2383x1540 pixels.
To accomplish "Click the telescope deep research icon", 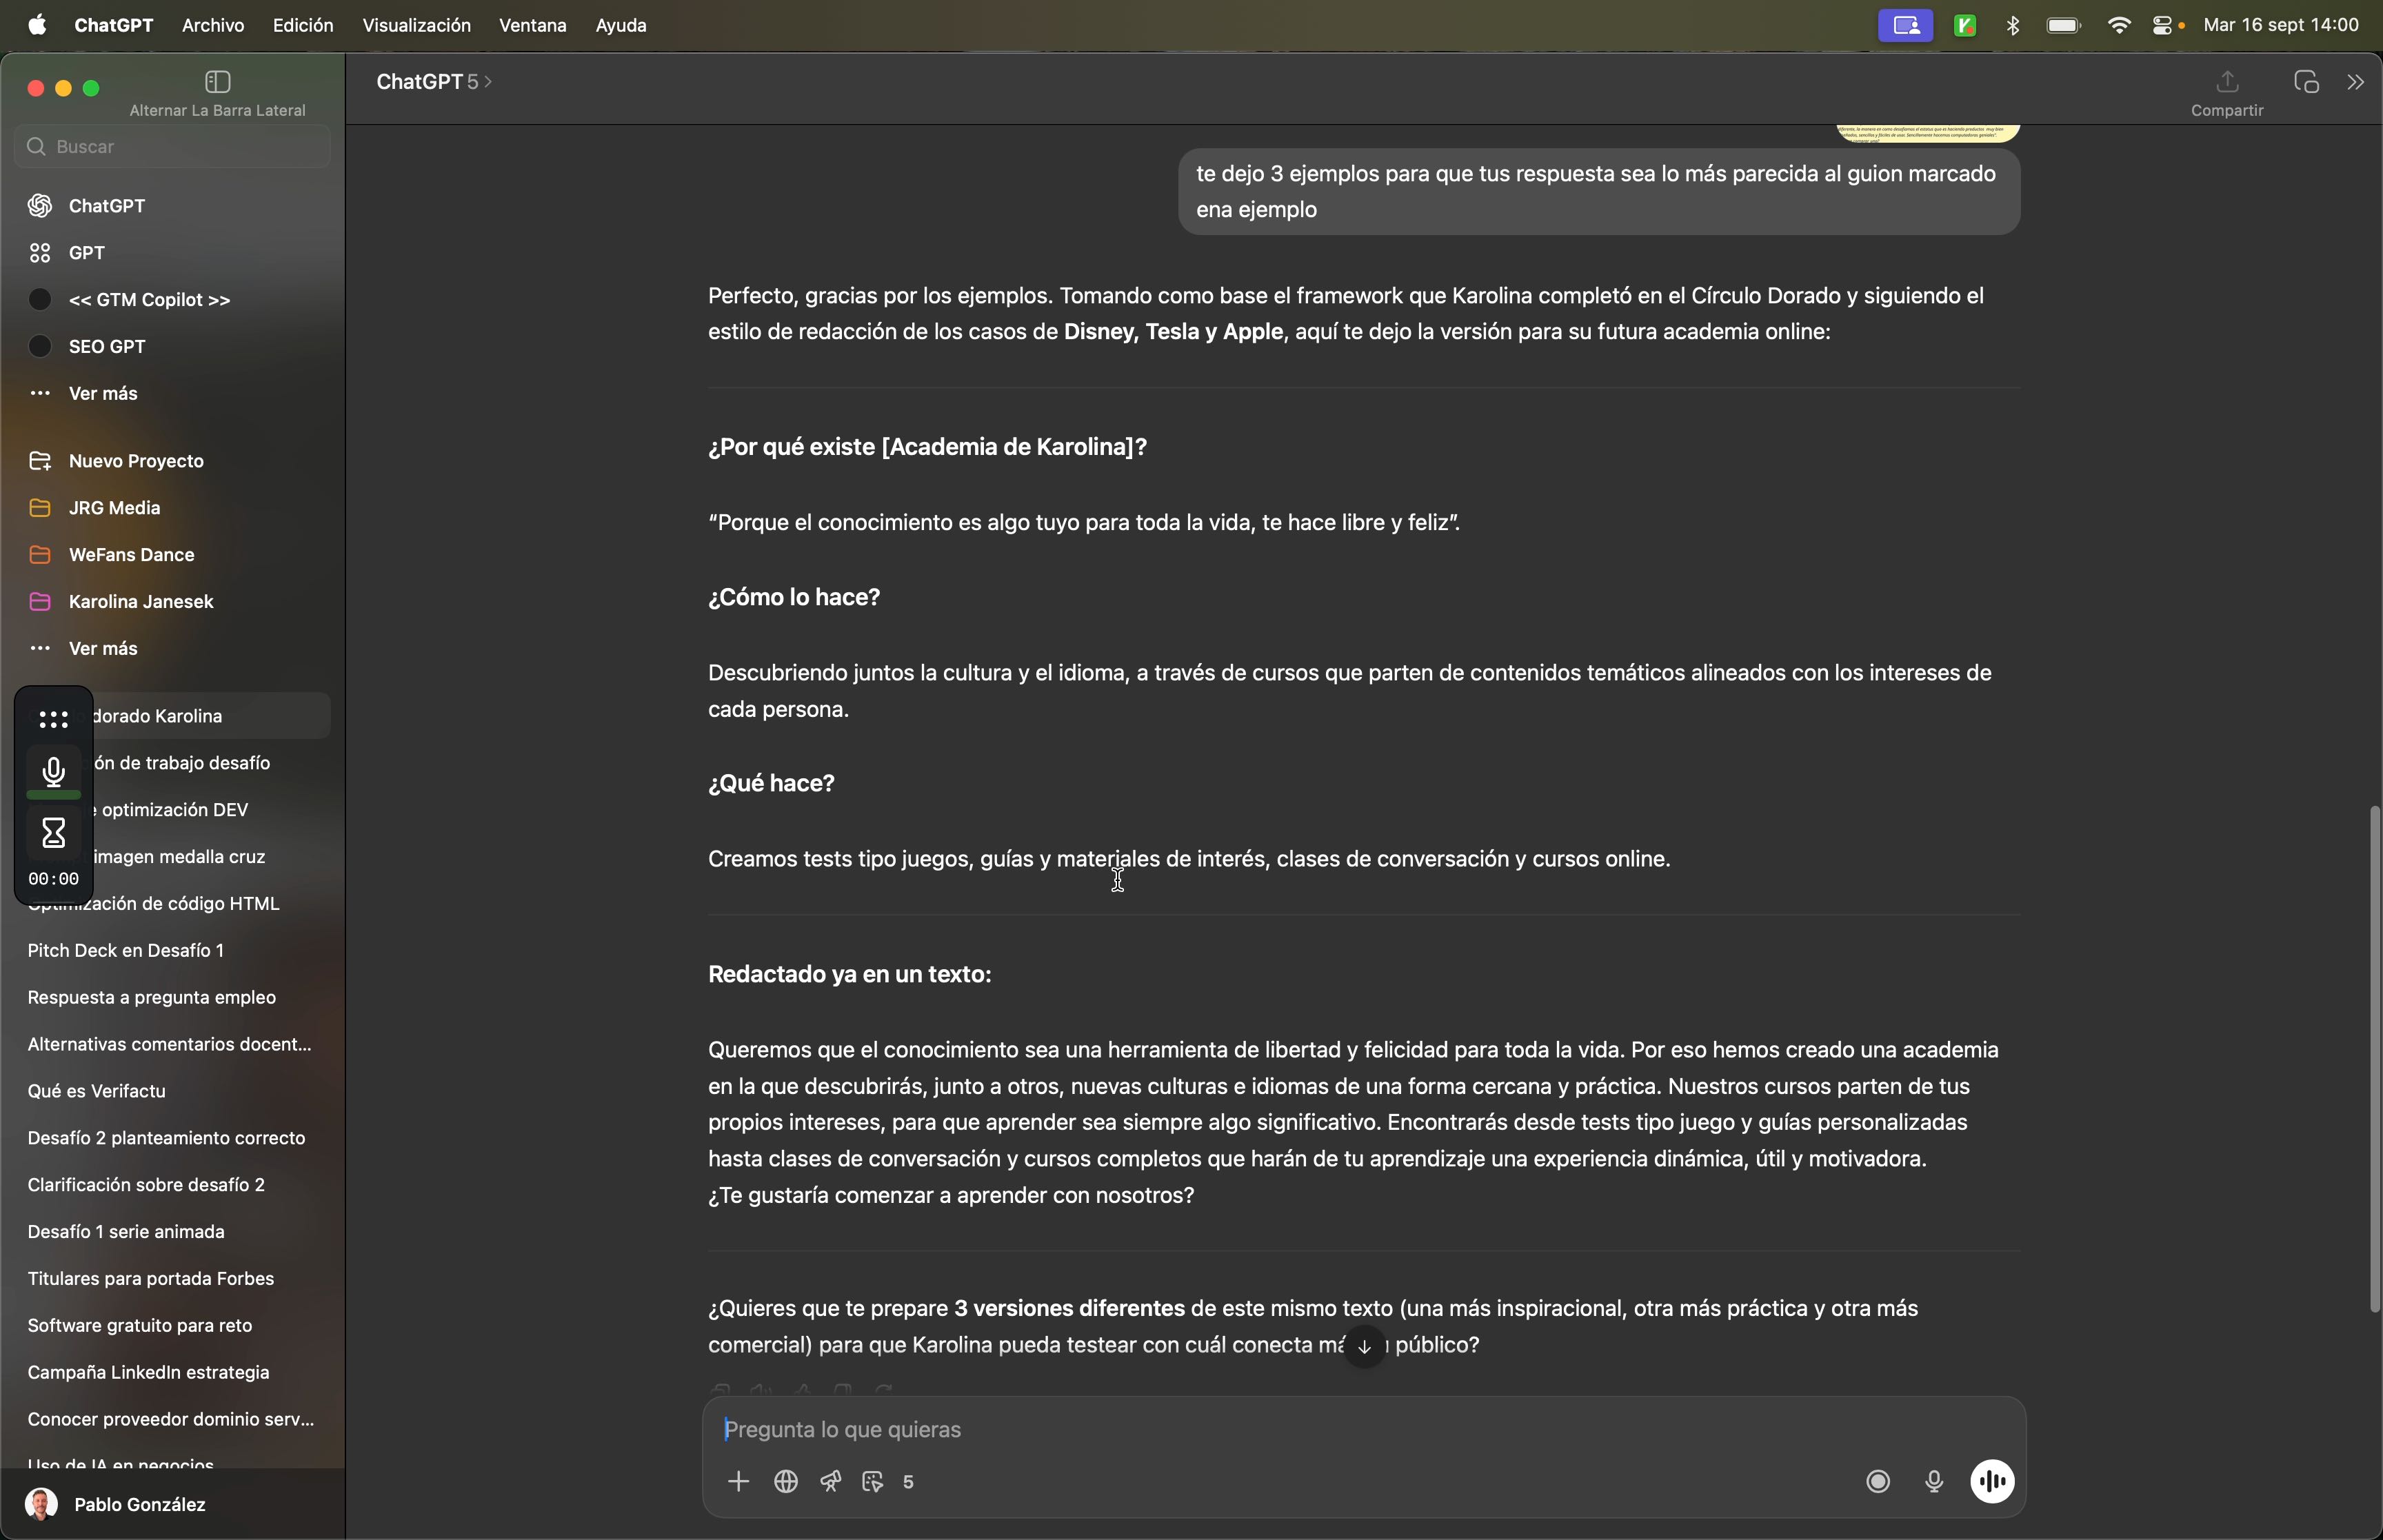I will coord(831,1482).
